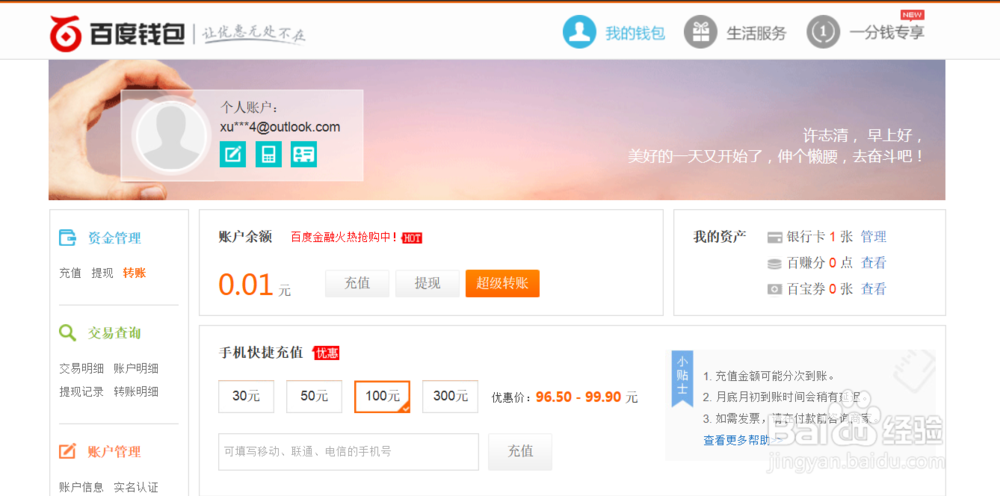Viewport: 1000px width, 496px height.
Task: Click 提现 button beside account balance
Action: coord(427,284)
